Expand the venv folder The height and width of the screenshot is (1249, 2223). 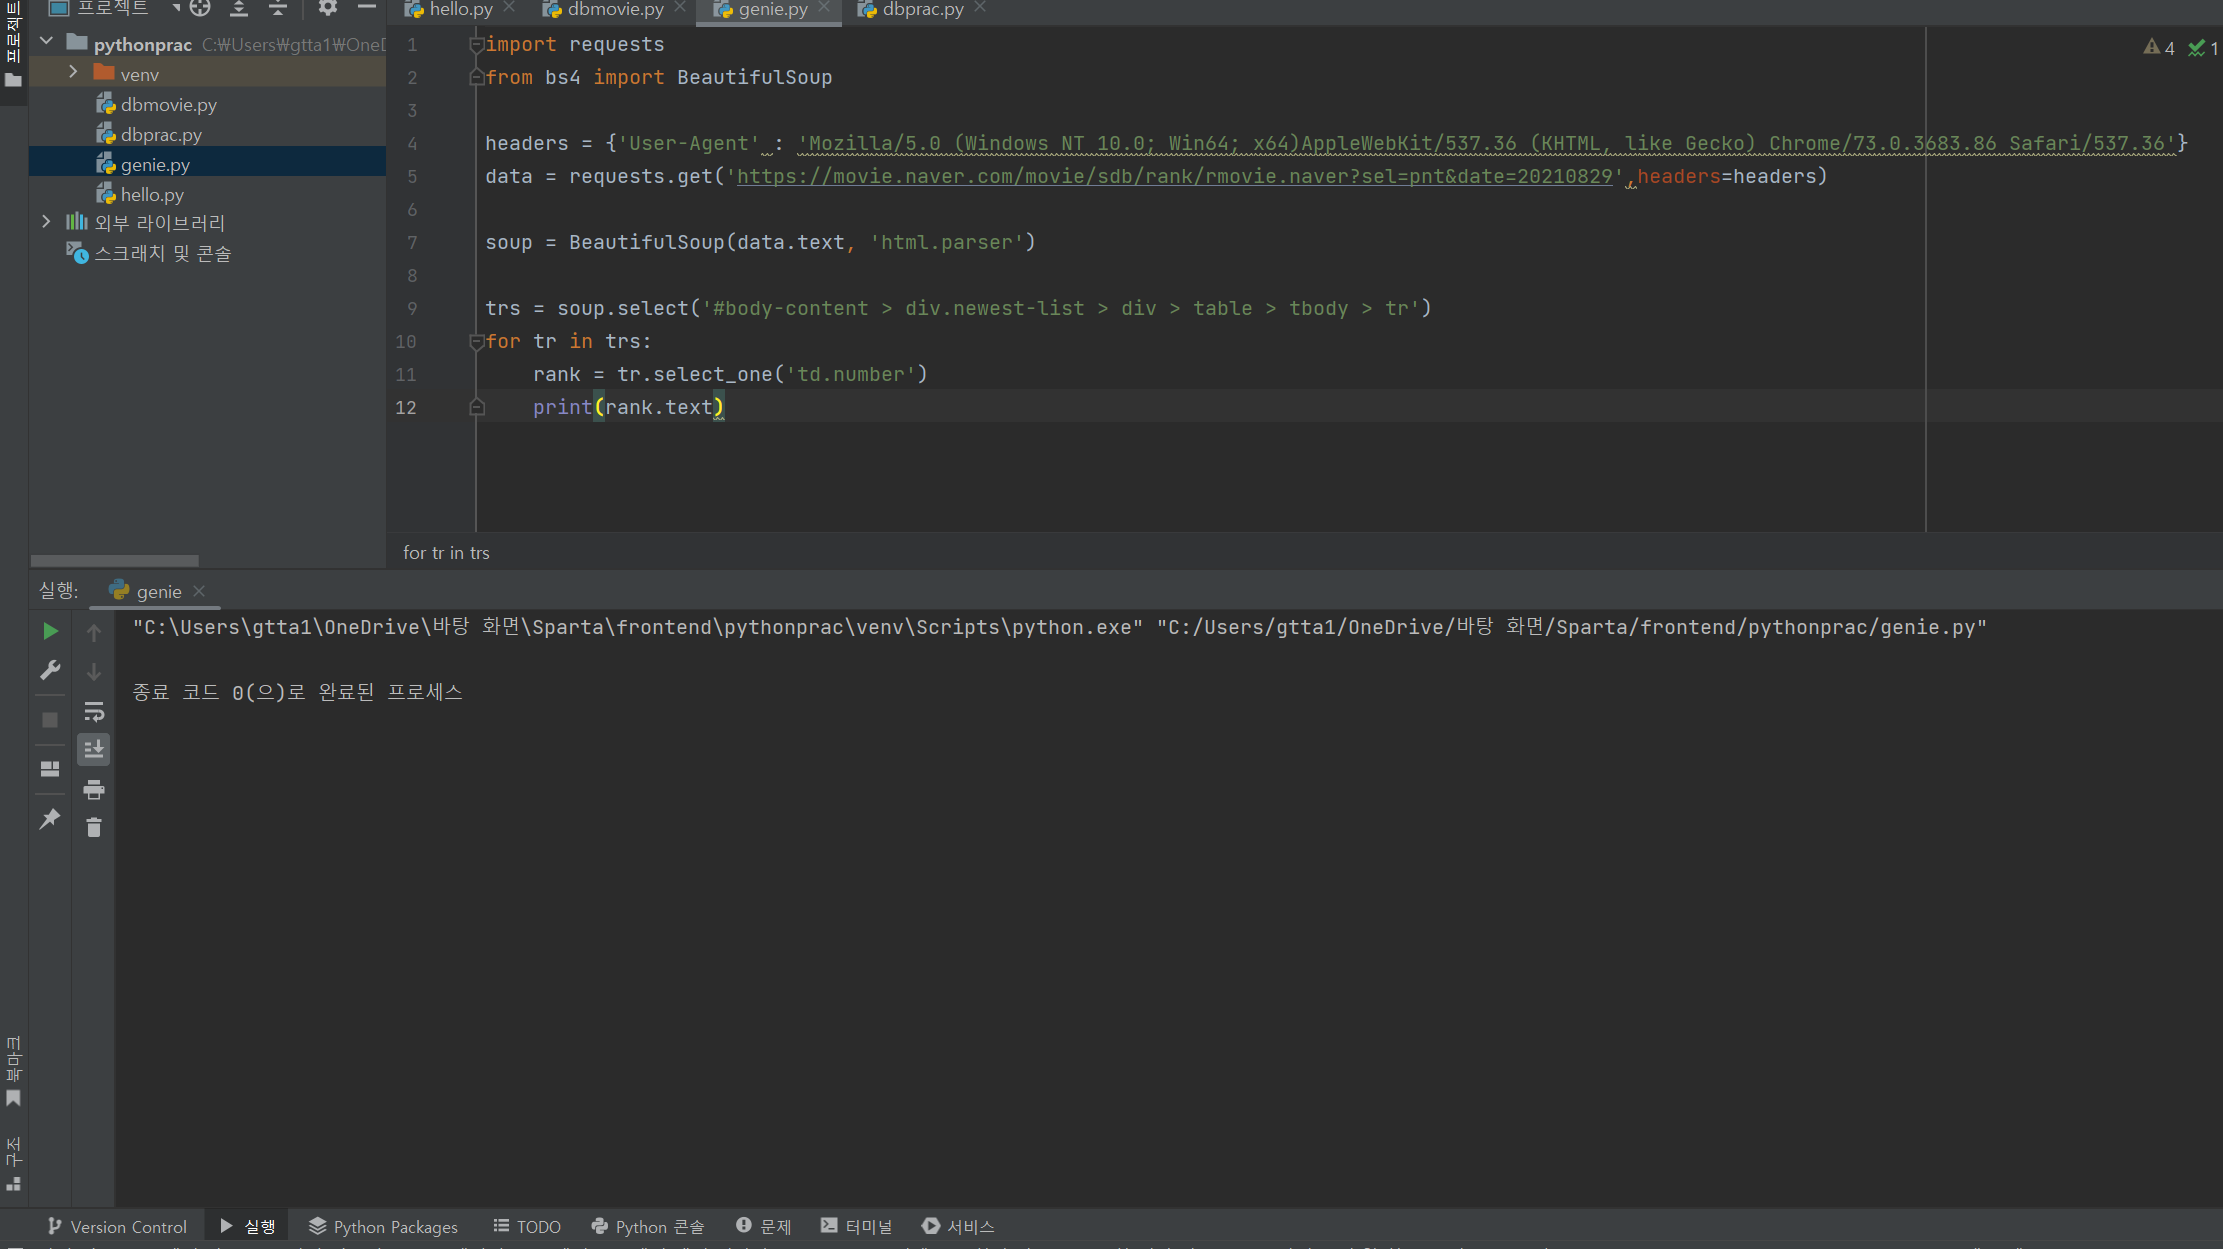point(73,73)
